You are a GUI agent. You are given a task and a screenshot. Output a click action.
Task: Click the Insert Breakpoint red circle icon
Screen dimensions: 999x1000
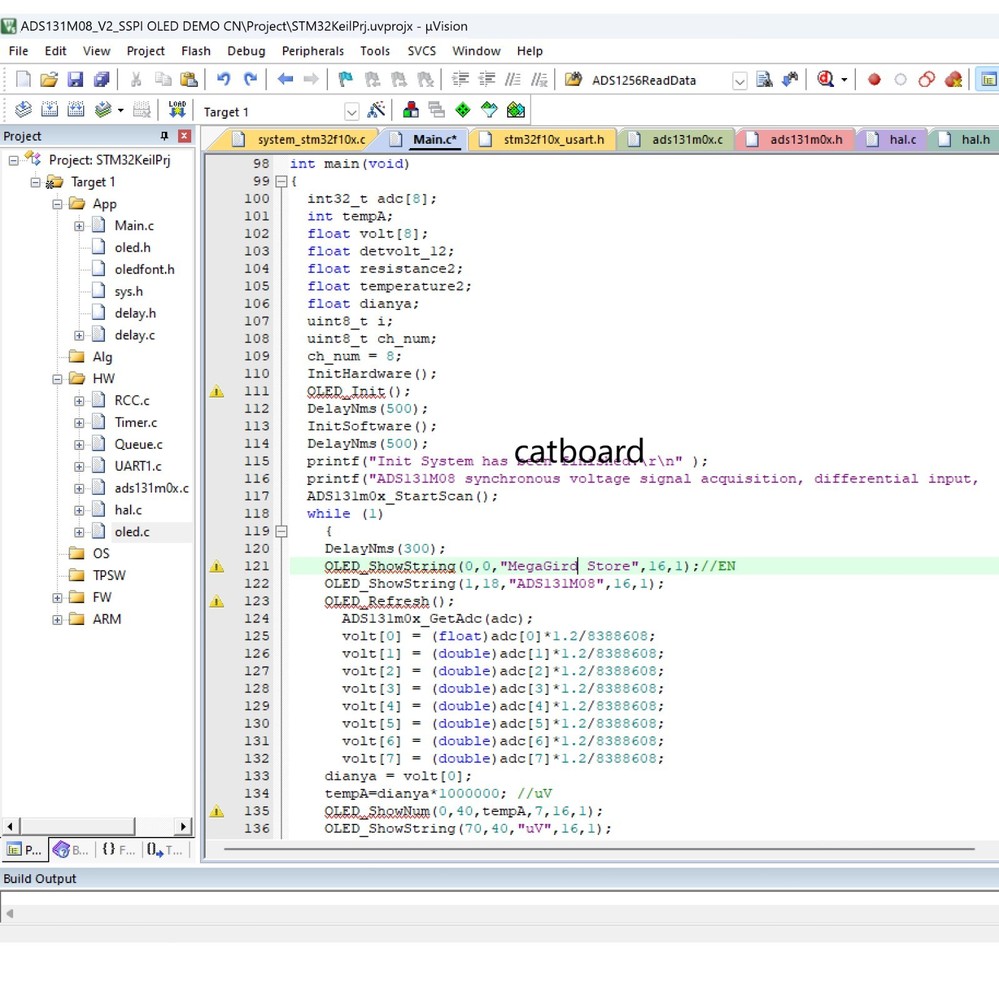pos(874,80)
